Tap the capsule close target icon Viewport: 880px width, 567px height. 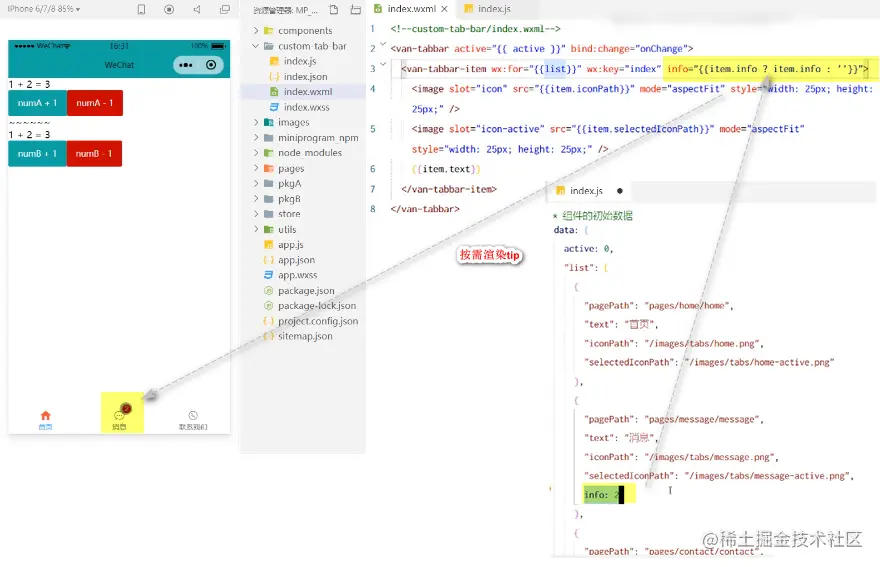(211, 65)
